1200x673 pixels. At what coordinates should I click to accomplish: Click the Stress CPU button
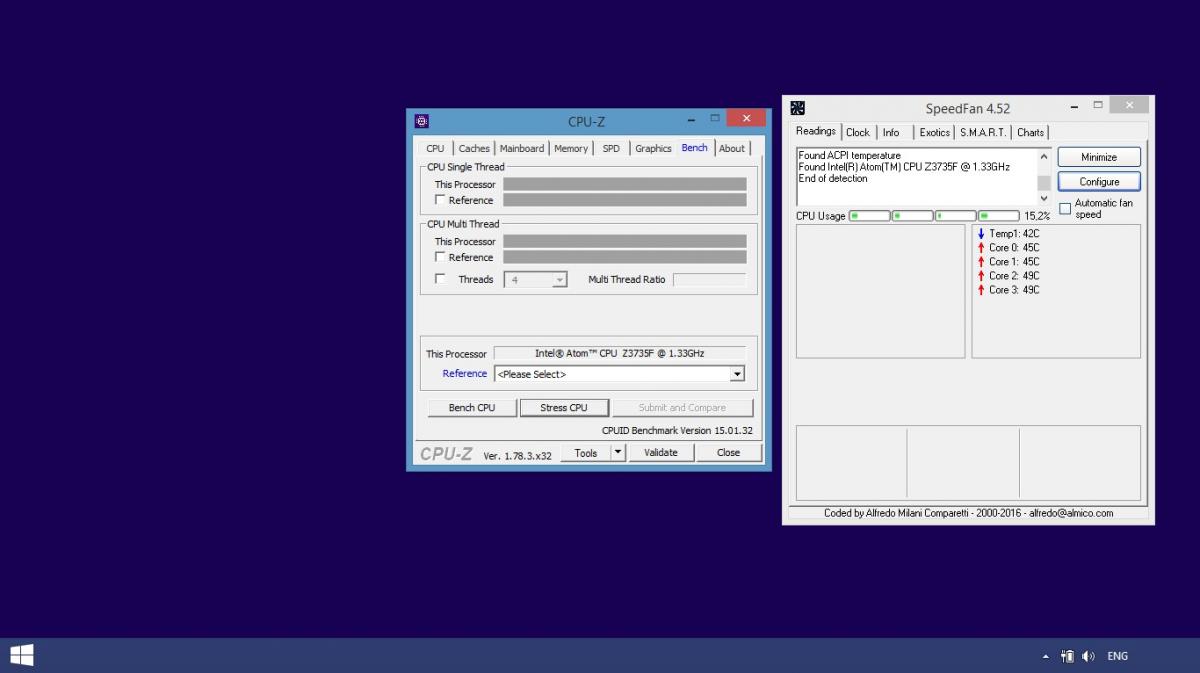tap(564, 408)
